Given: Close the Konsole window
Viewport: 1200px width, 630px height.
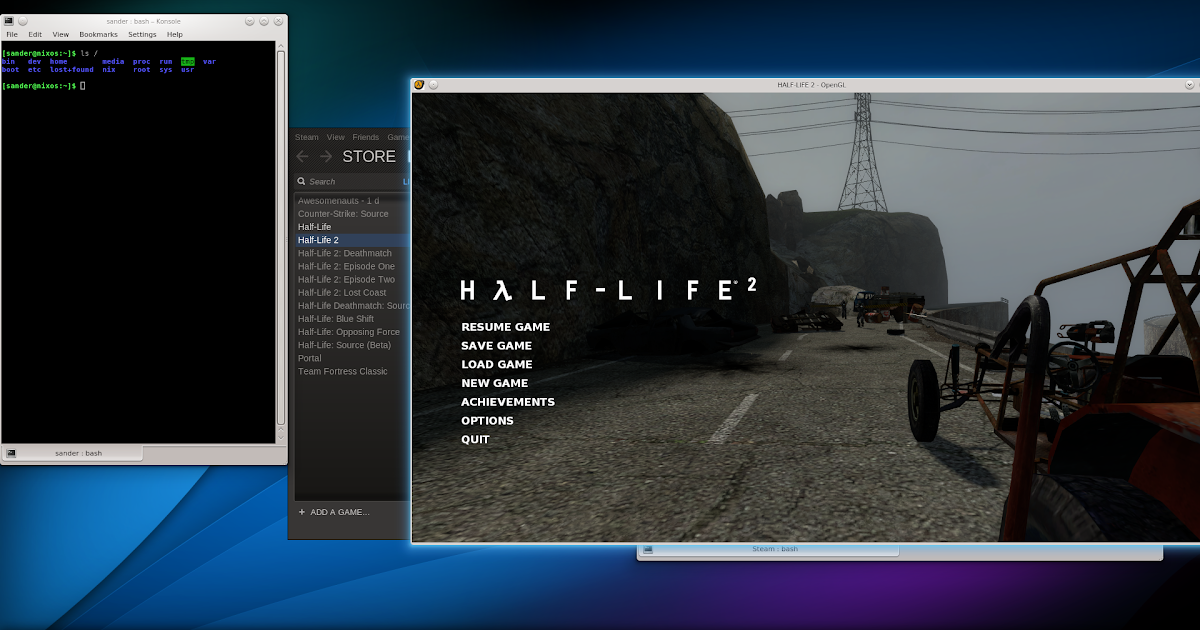Looking at the screenshot, I should (x=277, y=21).
